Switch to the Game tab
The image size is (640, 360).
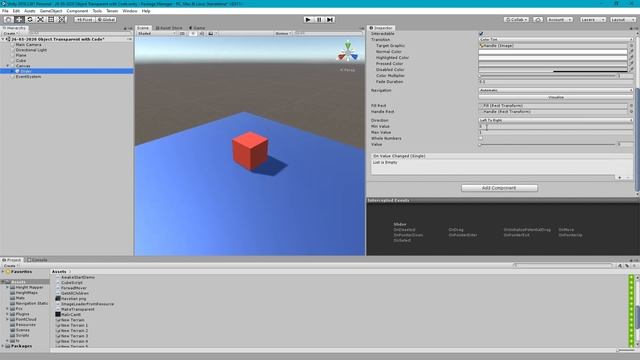click(x=197, y=28)
